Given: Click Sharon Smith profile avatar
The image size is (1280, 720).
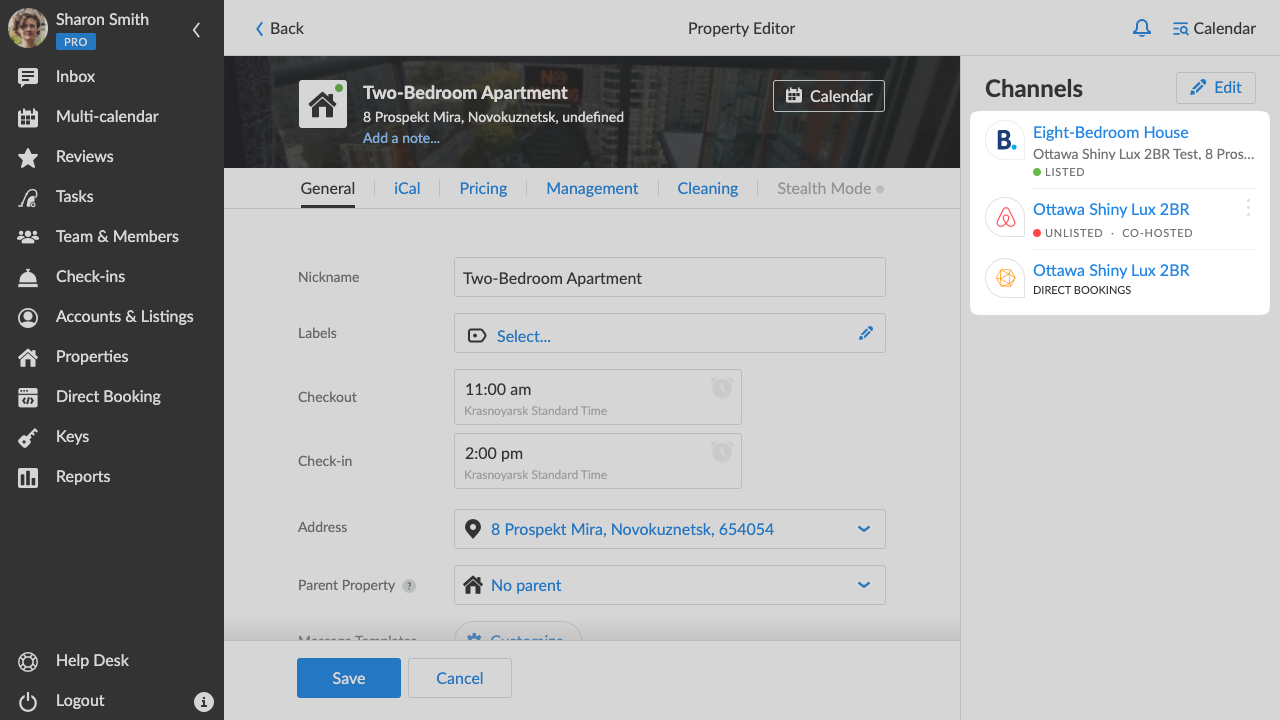Looking at the screenshot, I should pyautogui.click(x=28, y=28).
